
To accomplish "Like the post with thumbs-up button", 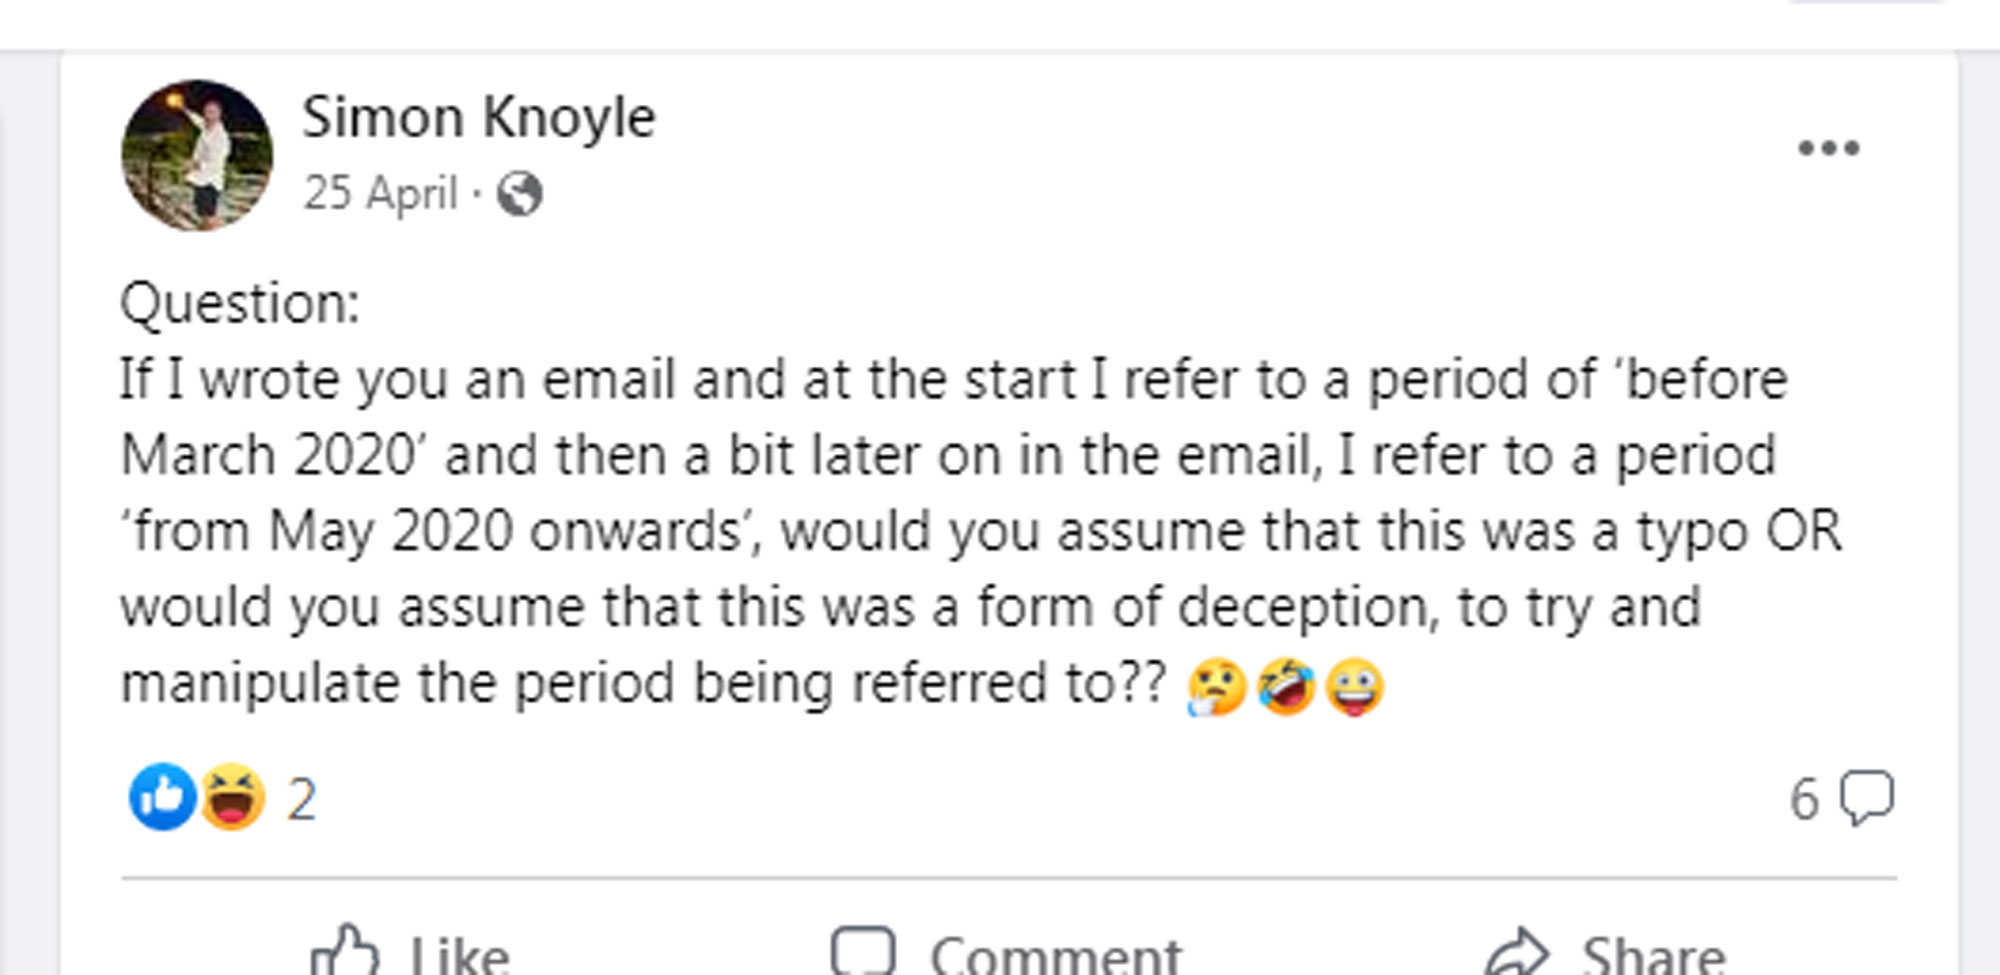I will coord(344,950).
